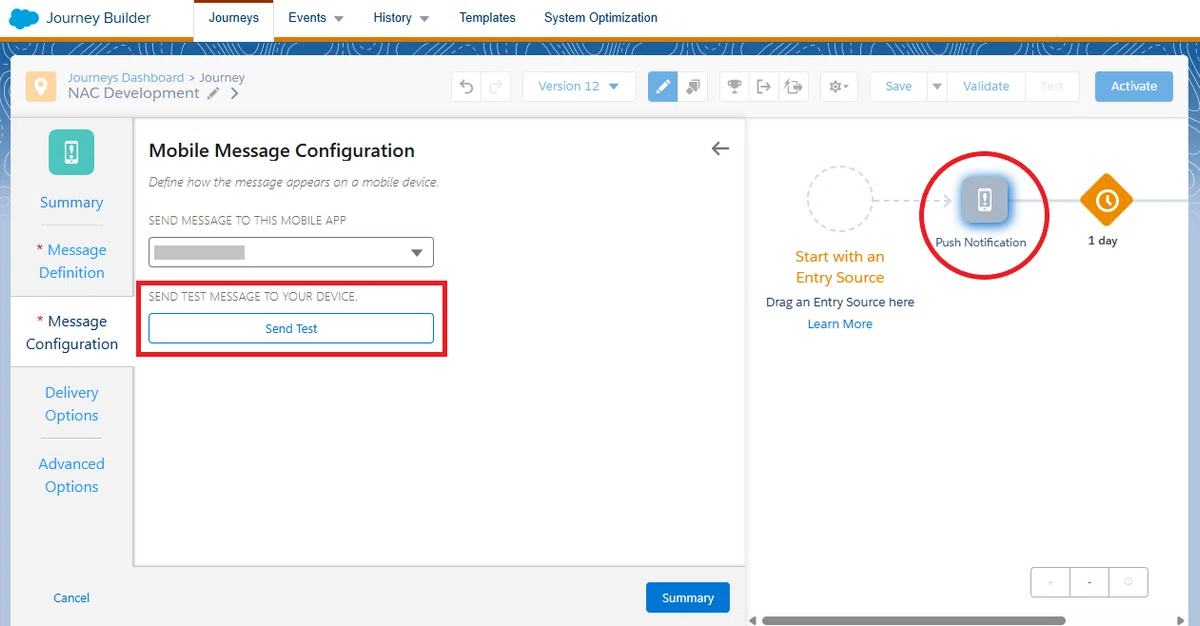
Task: Click the empty entry source circle
Action: pyautogui.click(x=840, y=200)
